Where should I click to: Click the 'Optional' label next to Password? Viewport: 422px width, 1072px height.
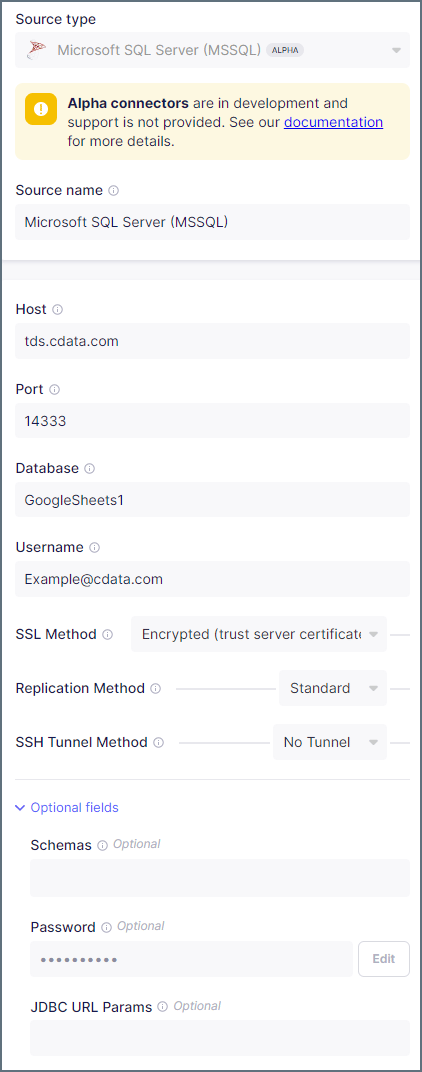[141, 926]
